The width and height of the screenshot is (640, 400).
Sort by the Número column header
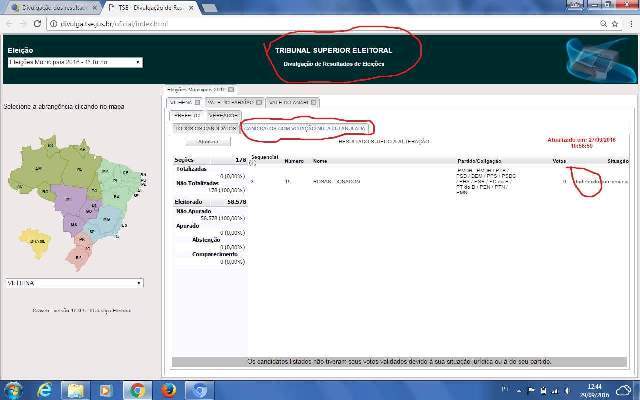click(x=294, y=161)
